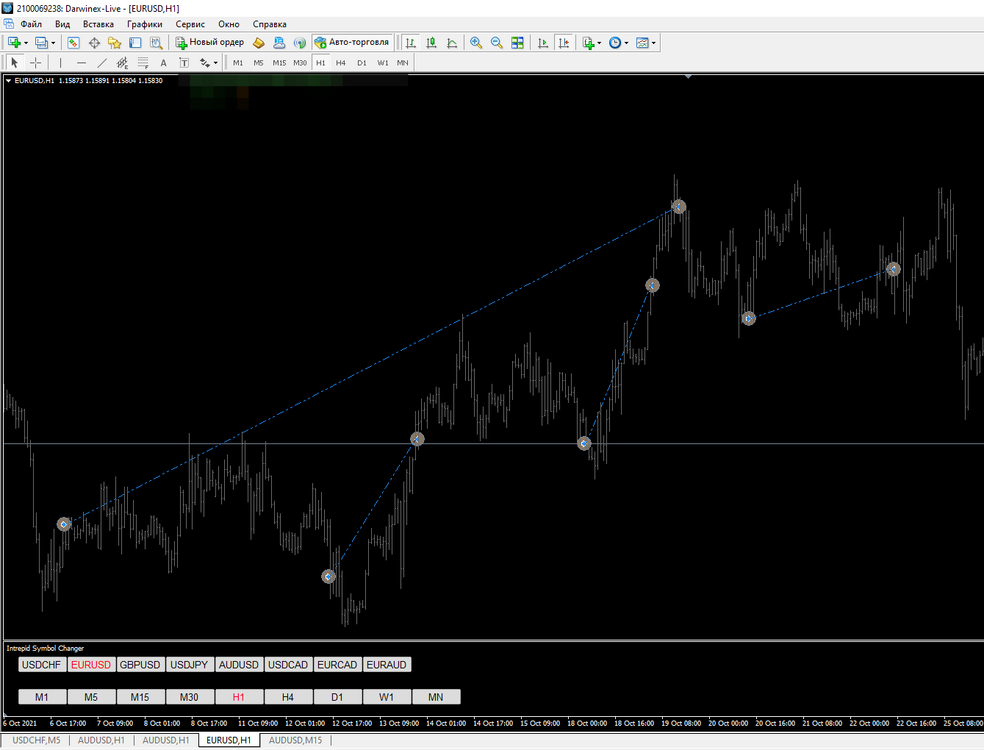The width and height of the screenshot is (984, 750).
Task: Select the Equidistant Channel tool
Action: coord(122,63)
